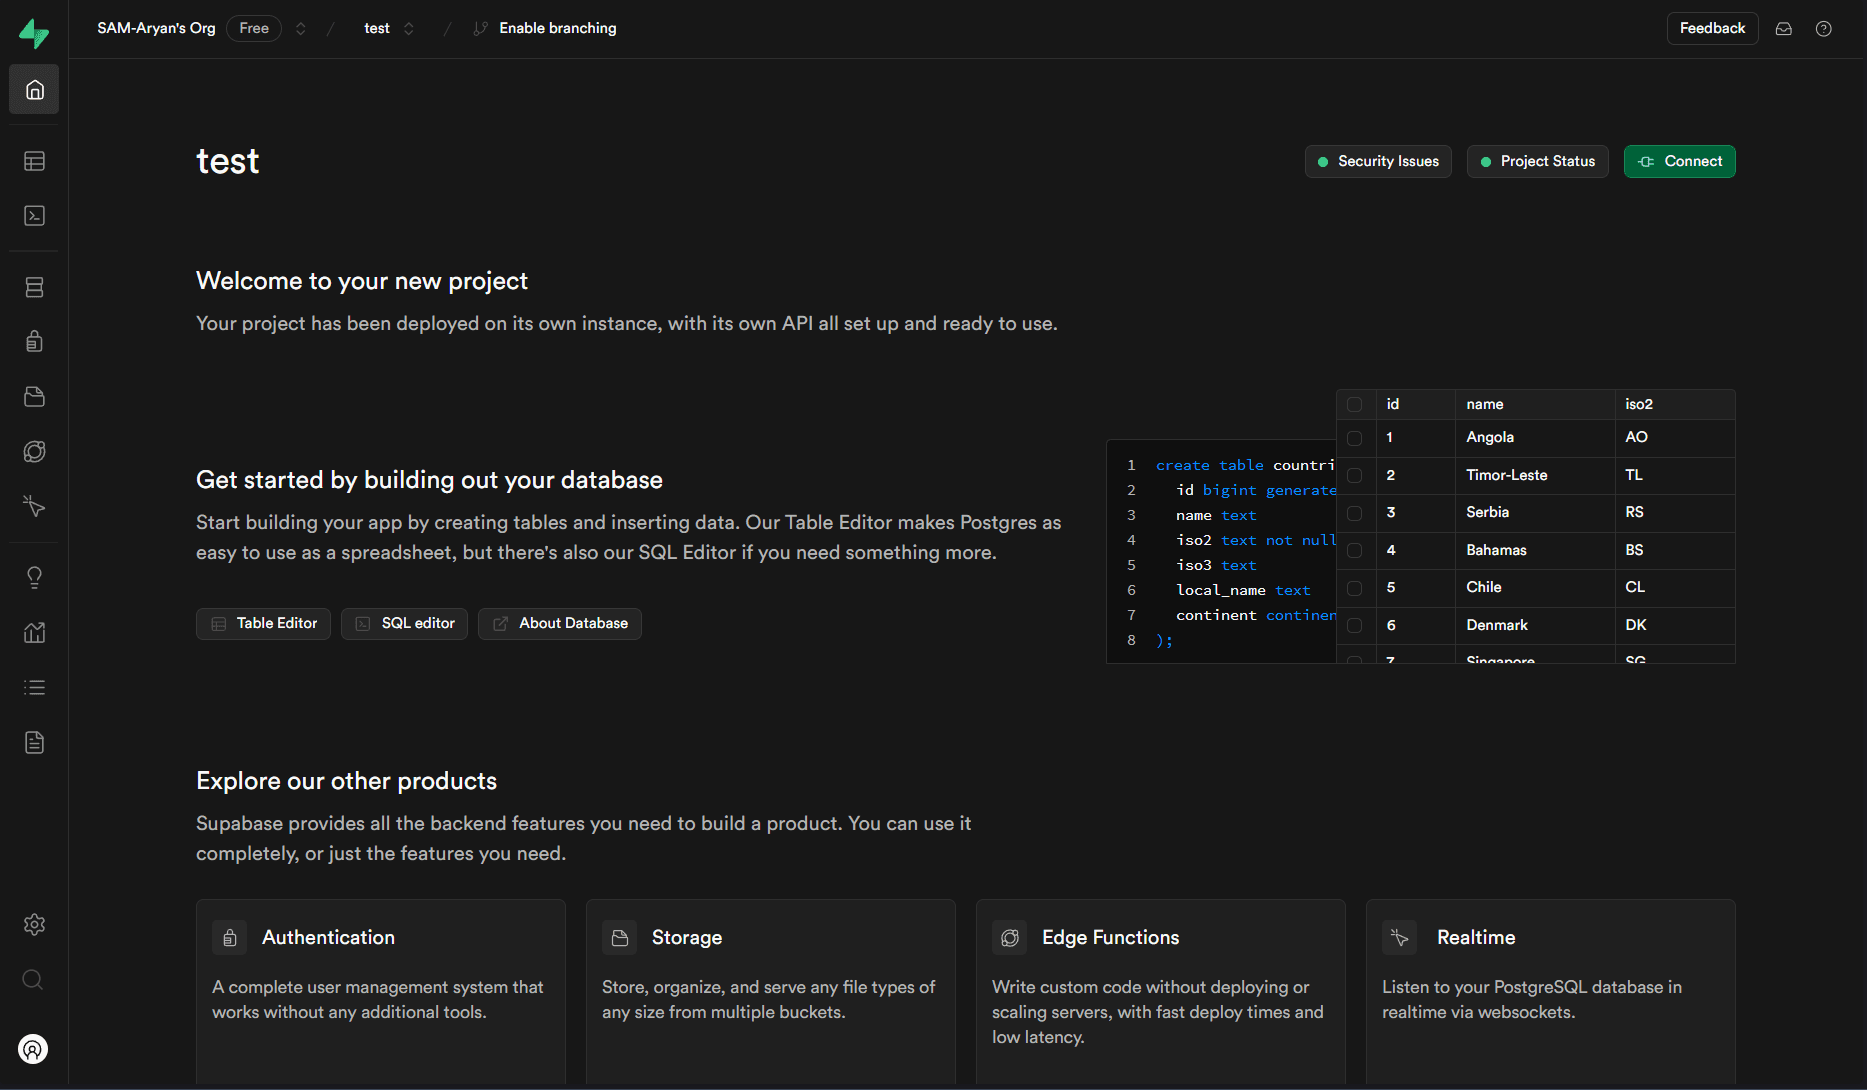Open the Authentication product card title
The width and height of the screenshot is (1867, 1090).
pos(328,938)
